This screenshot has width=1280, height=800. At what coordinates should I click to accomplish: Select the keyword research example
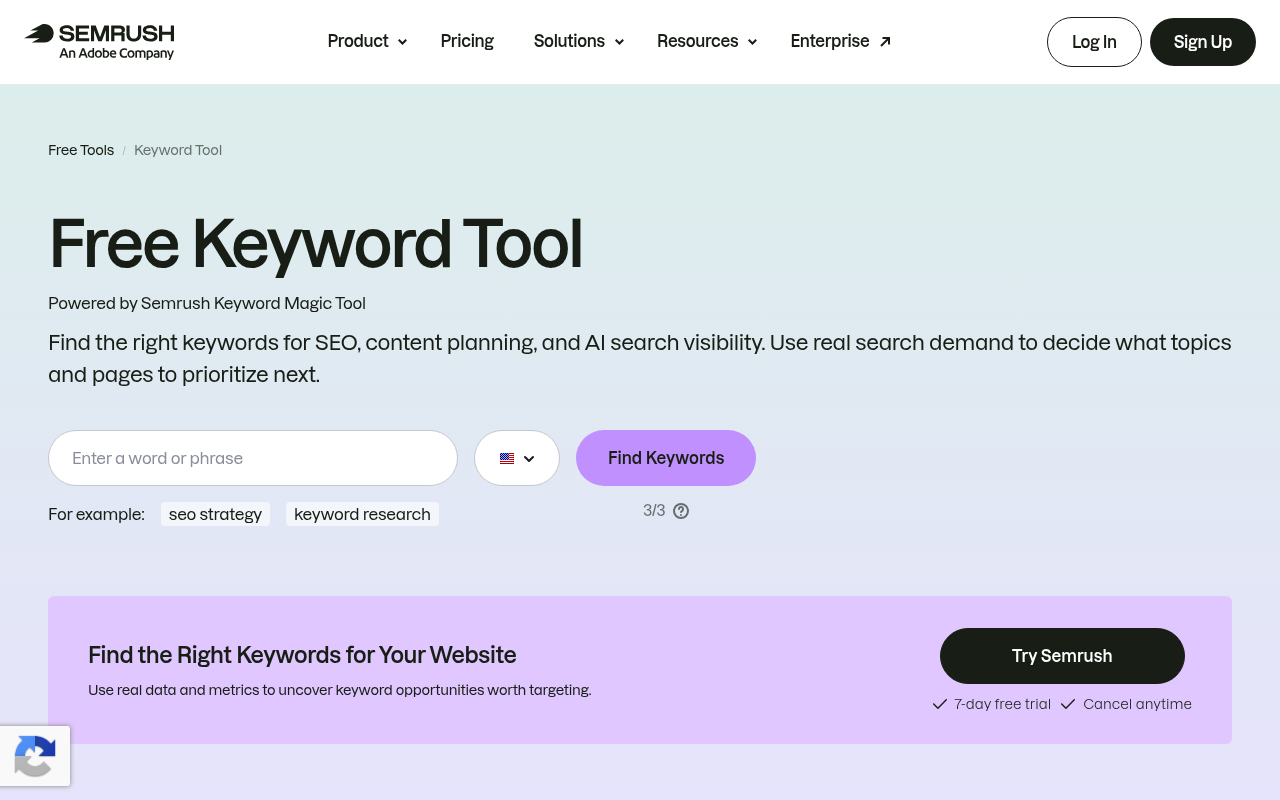(362, 514)
